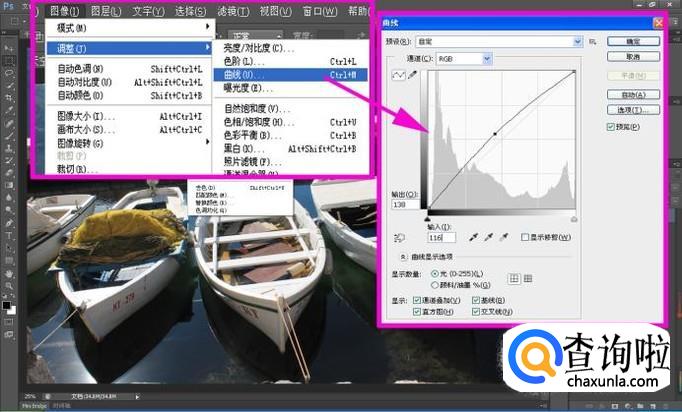Click the black point slider under the curve

pyautogui.click(x=427, y=219)
